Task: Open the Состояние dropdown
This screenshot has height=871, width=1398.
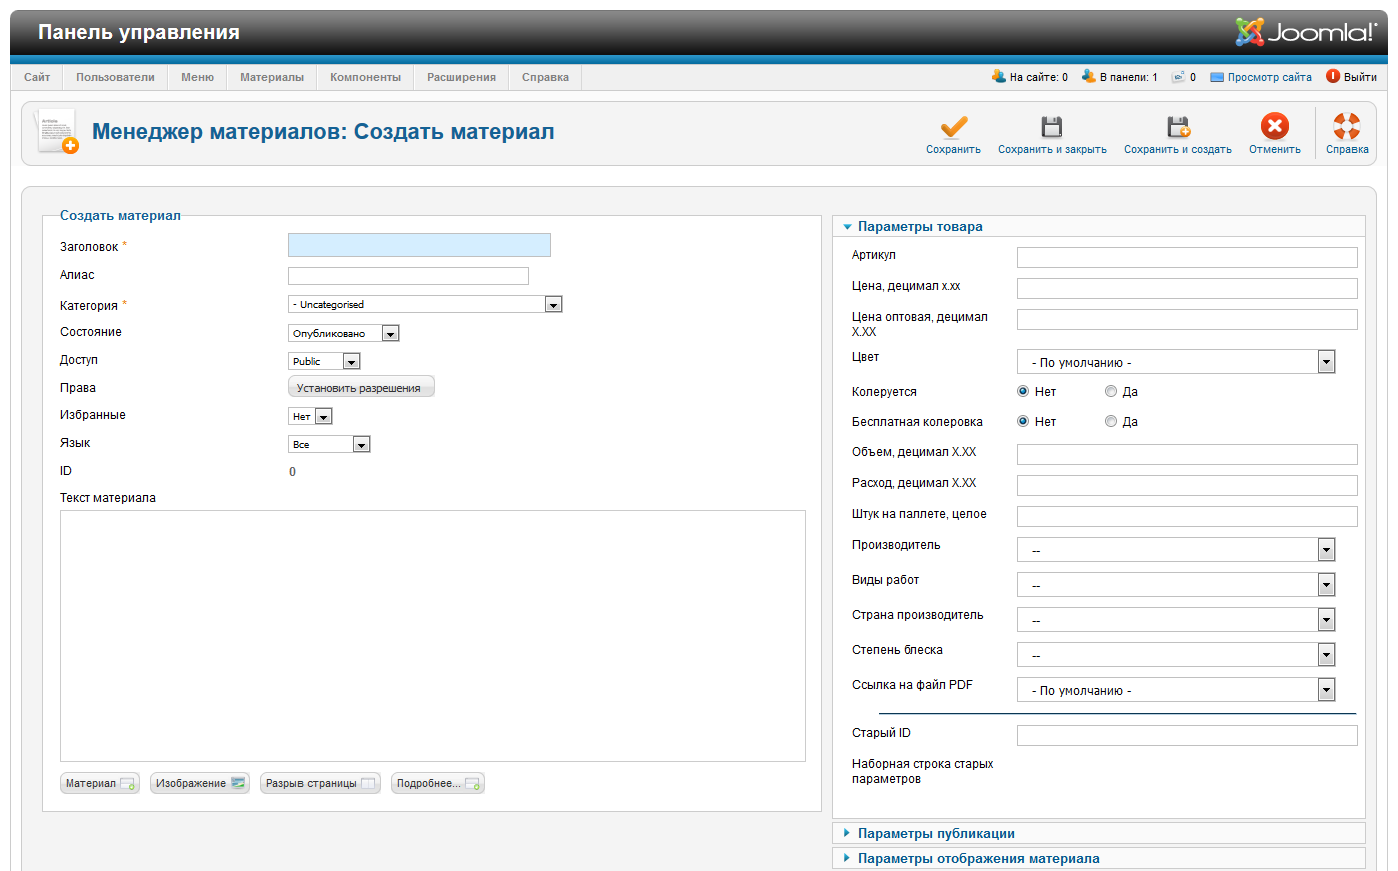Action: (x=344, y=333)
